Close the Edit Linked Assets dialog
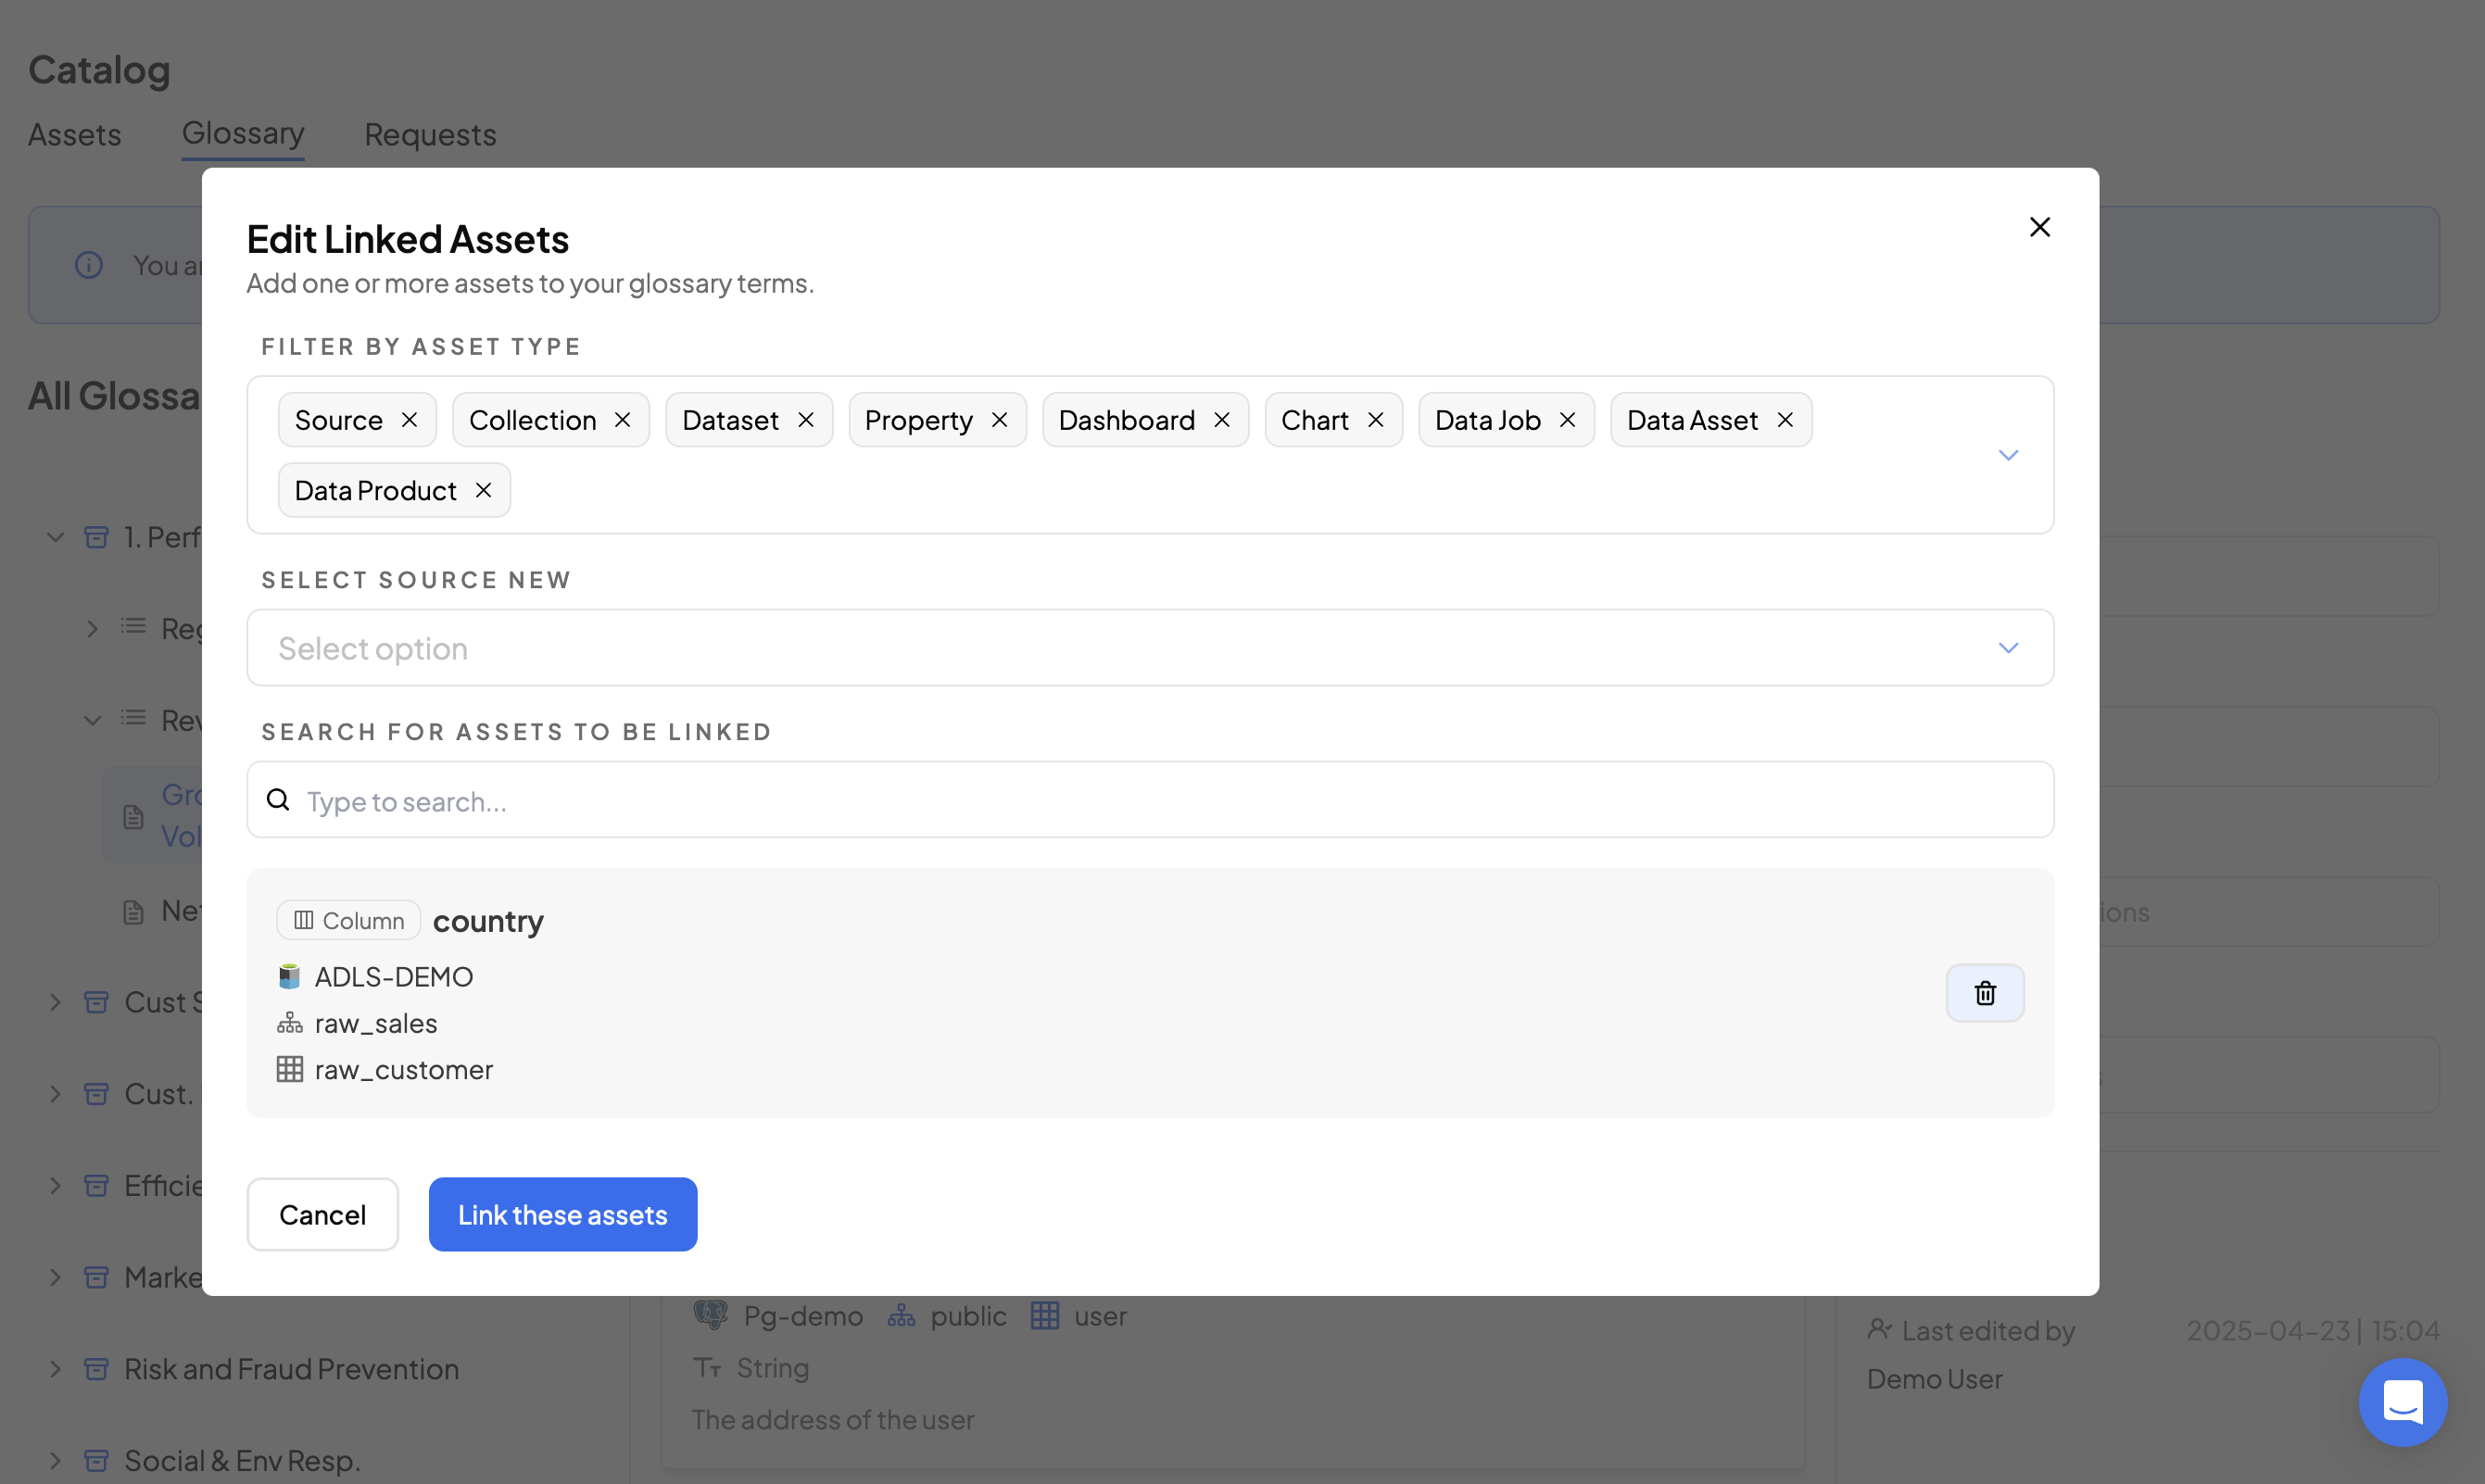Viewport: 2485px width, 1484px height. (2039, 227)
